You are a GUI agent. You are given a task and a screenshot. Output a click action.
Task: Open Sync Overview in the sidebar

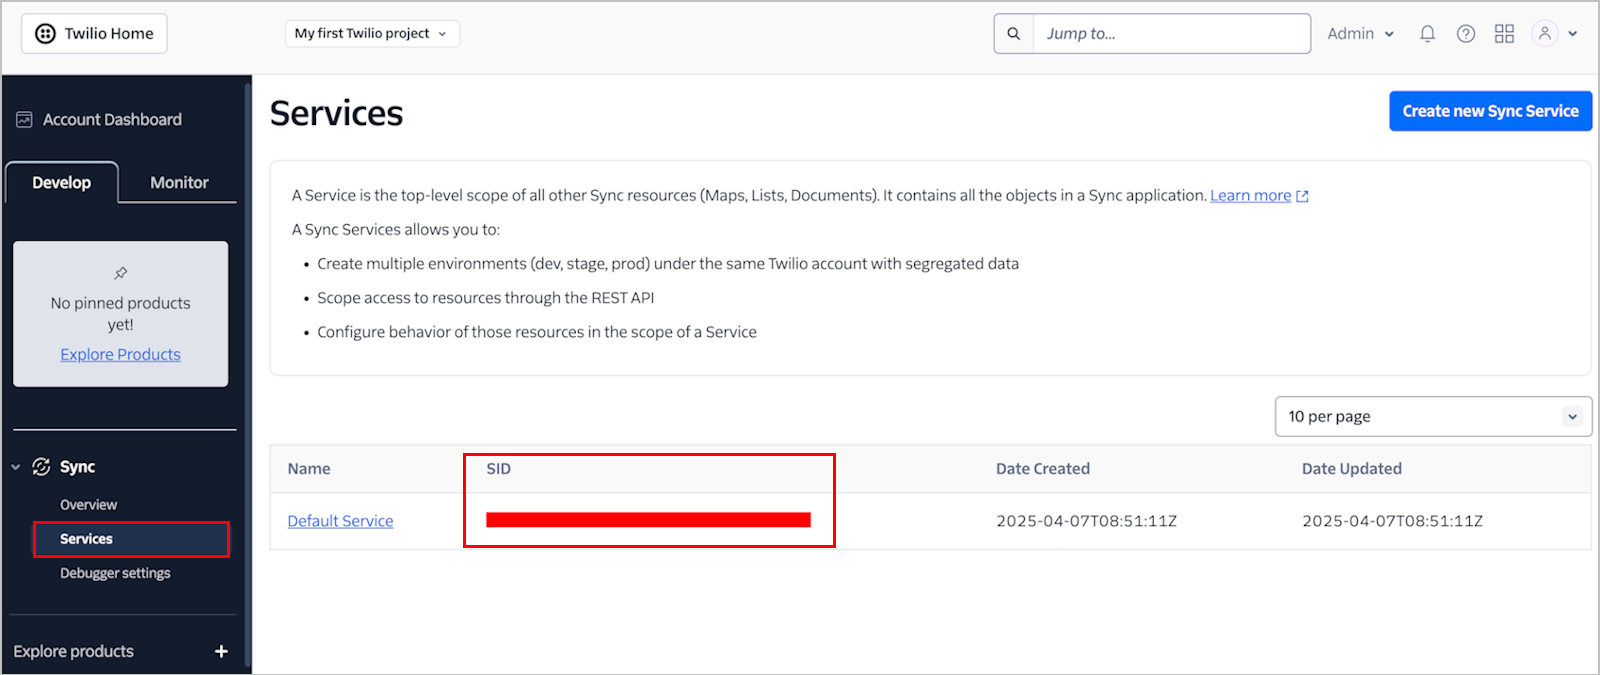[88, 505]
